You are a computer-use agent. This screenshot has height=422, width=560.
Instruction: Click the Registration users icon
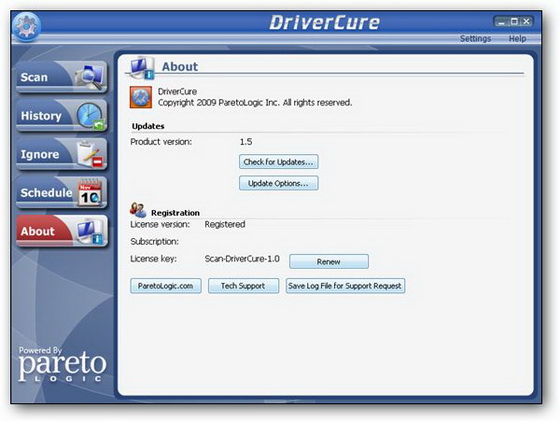tap(138, 210)
